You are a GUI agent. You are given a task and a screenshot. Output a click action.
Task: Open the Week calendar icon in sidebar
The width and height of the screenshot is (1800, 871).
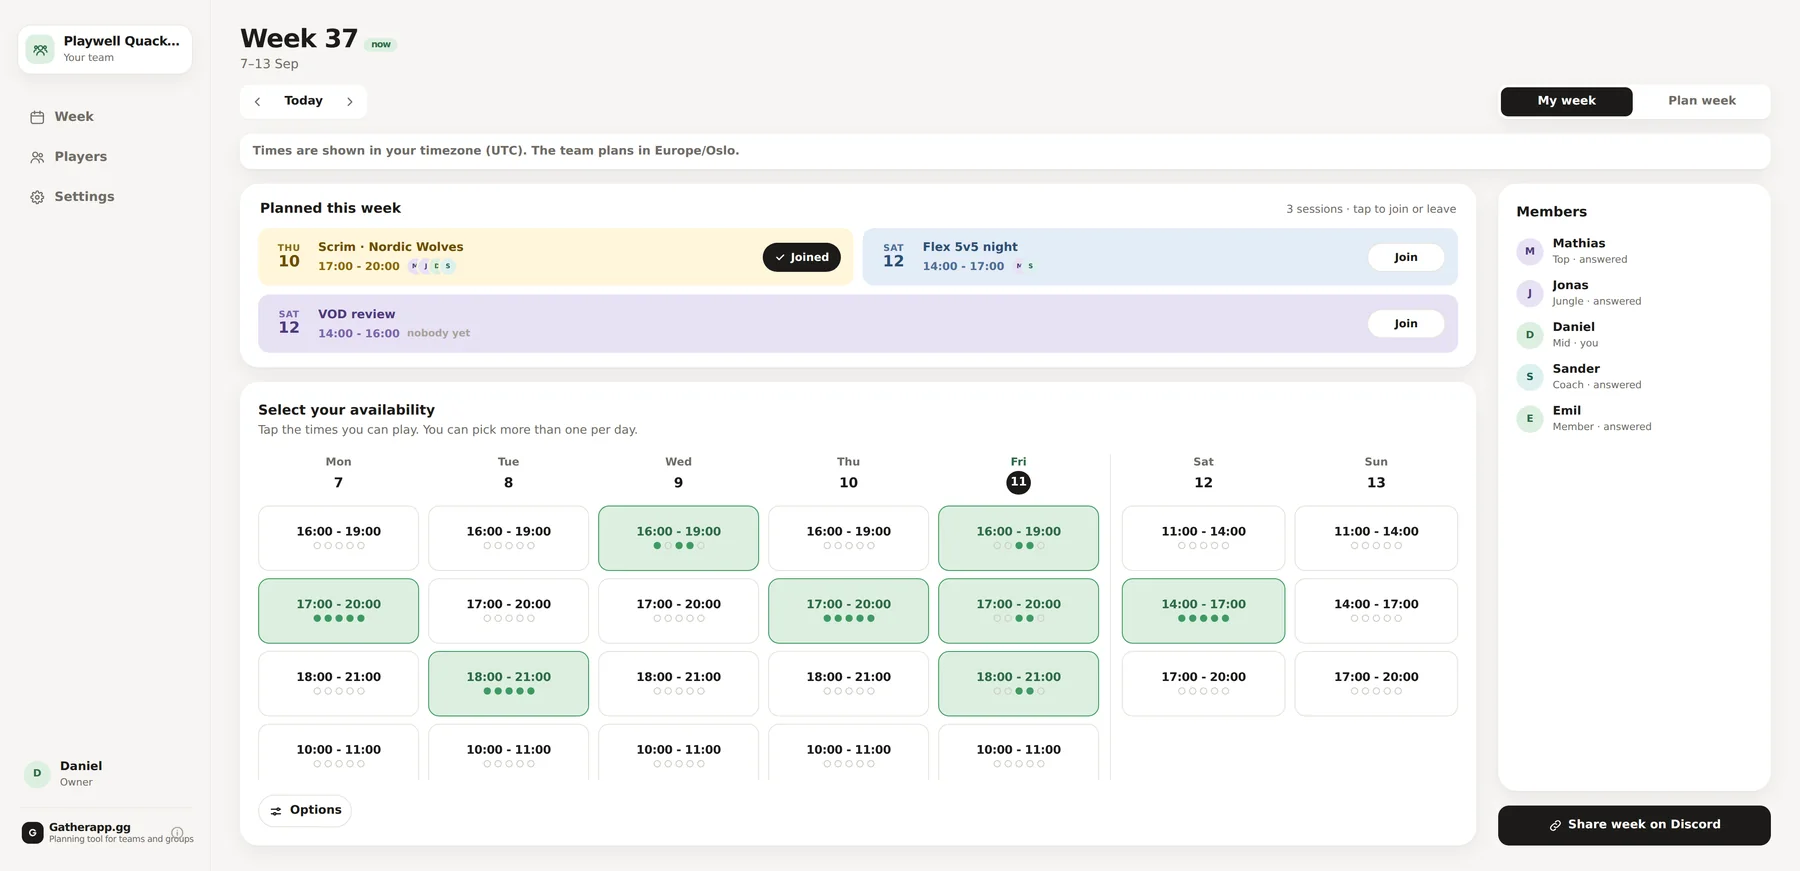37,117
